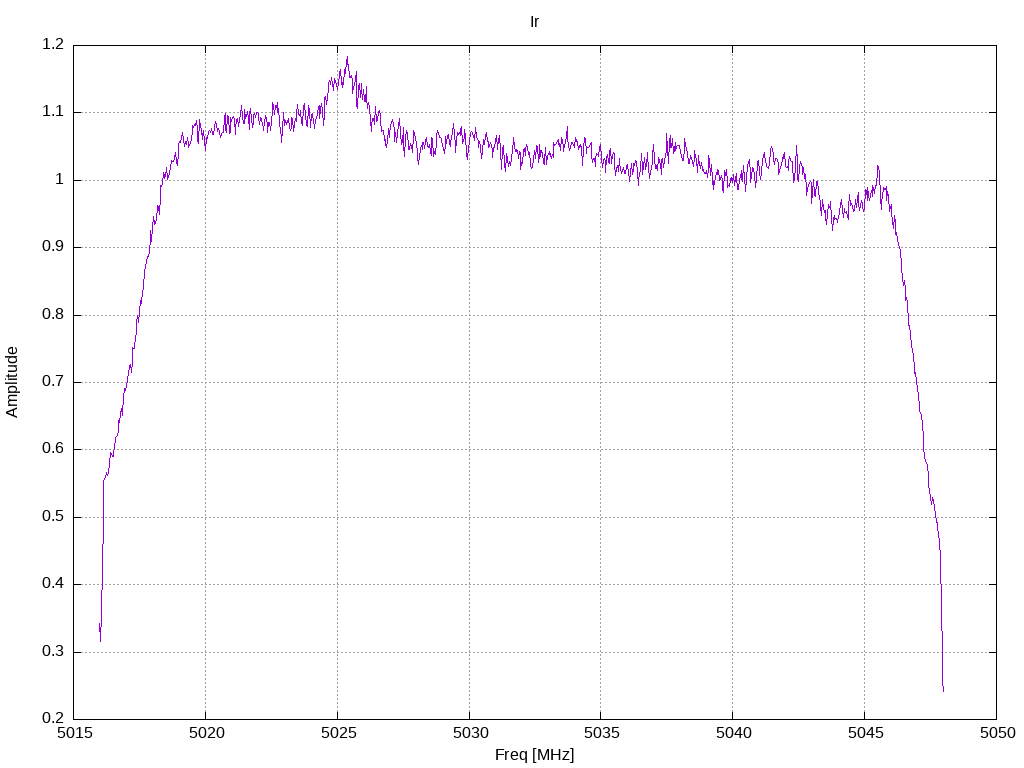This screenshot has width=1024, height=768.
Task: Click the 5050 x-axis tick label
Action: coord(996,733)
